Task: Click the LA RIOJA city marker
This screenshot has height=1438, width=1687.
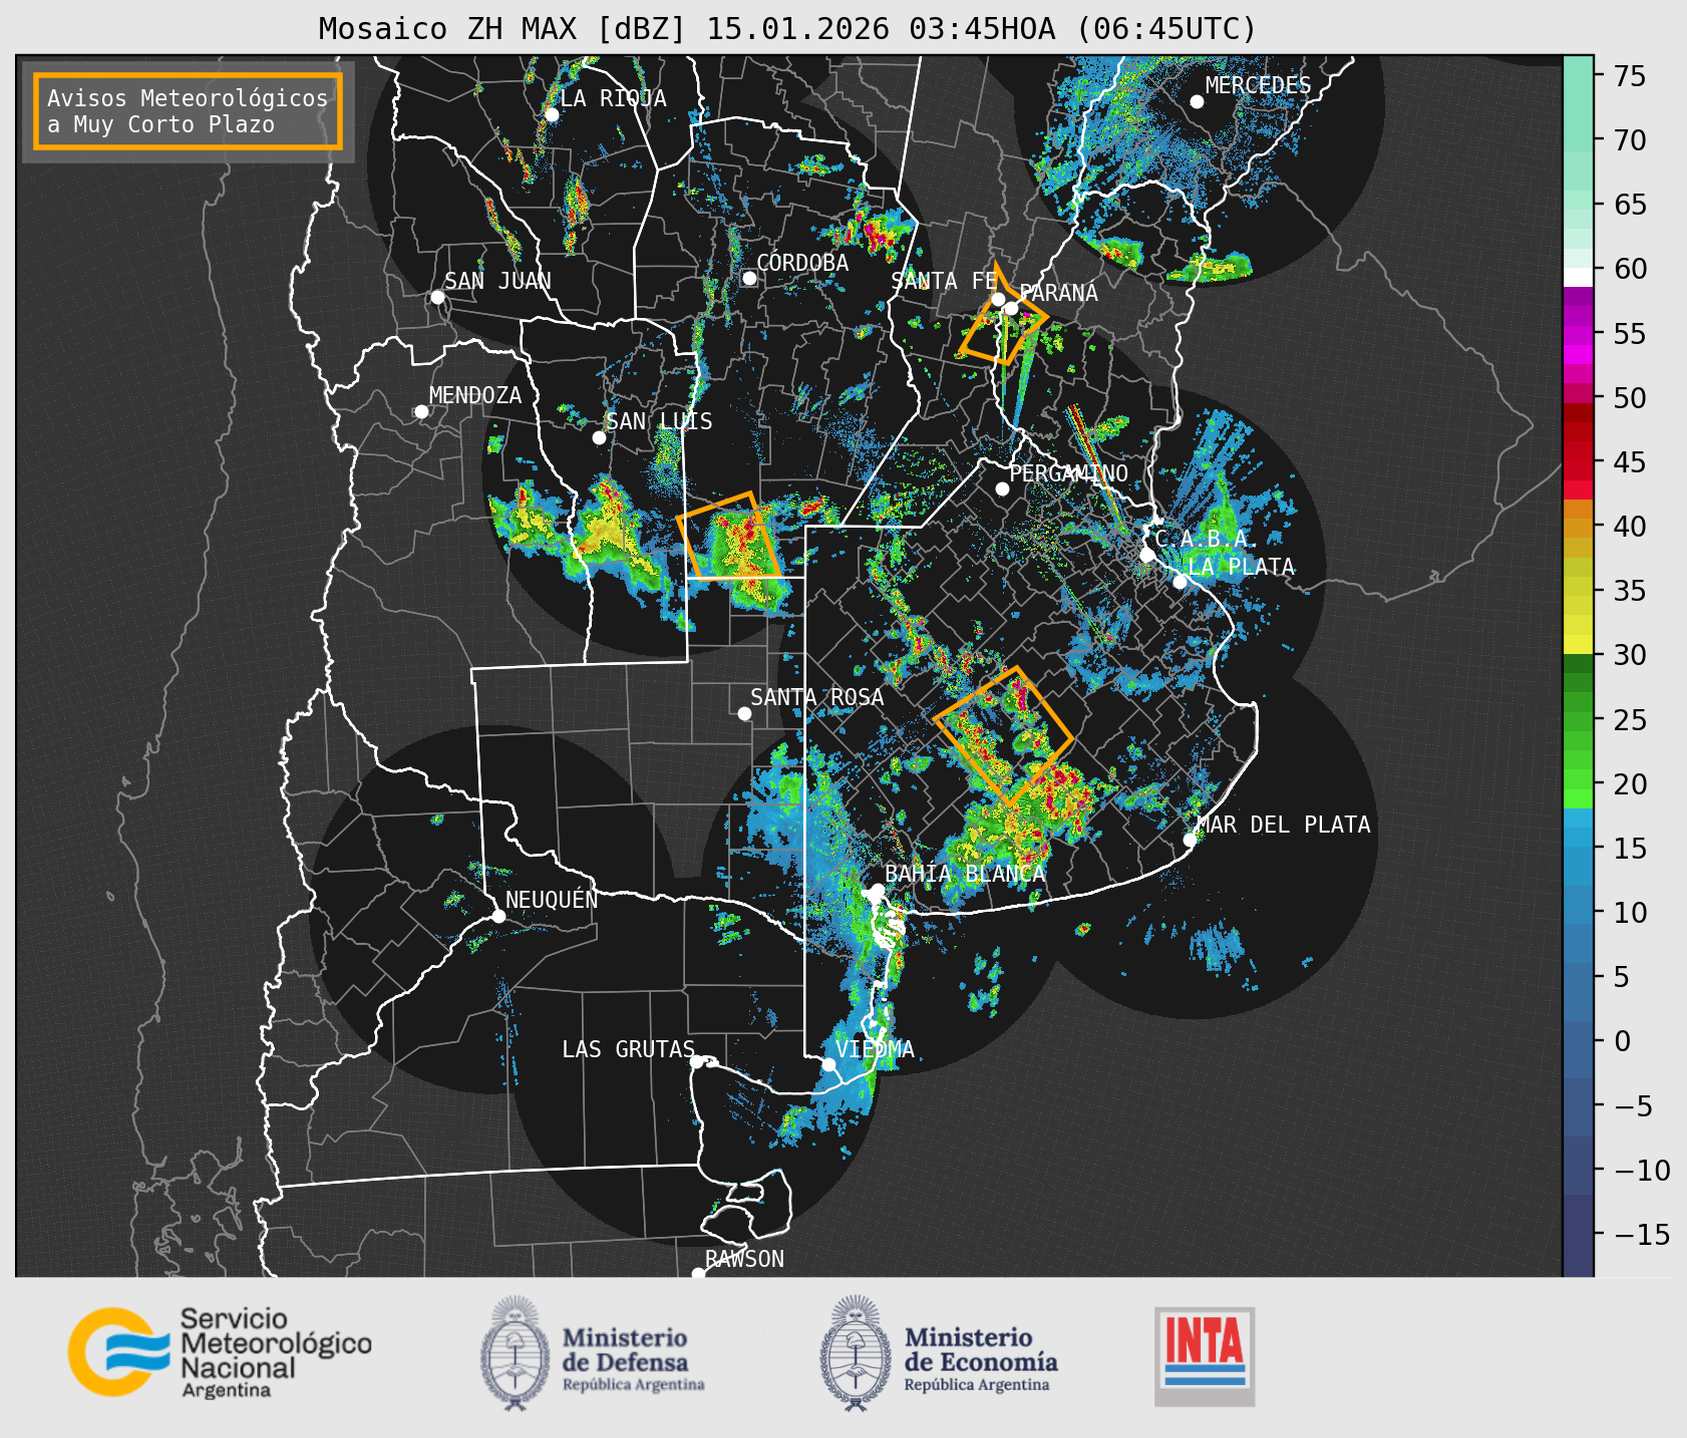Action: [551, 115]
